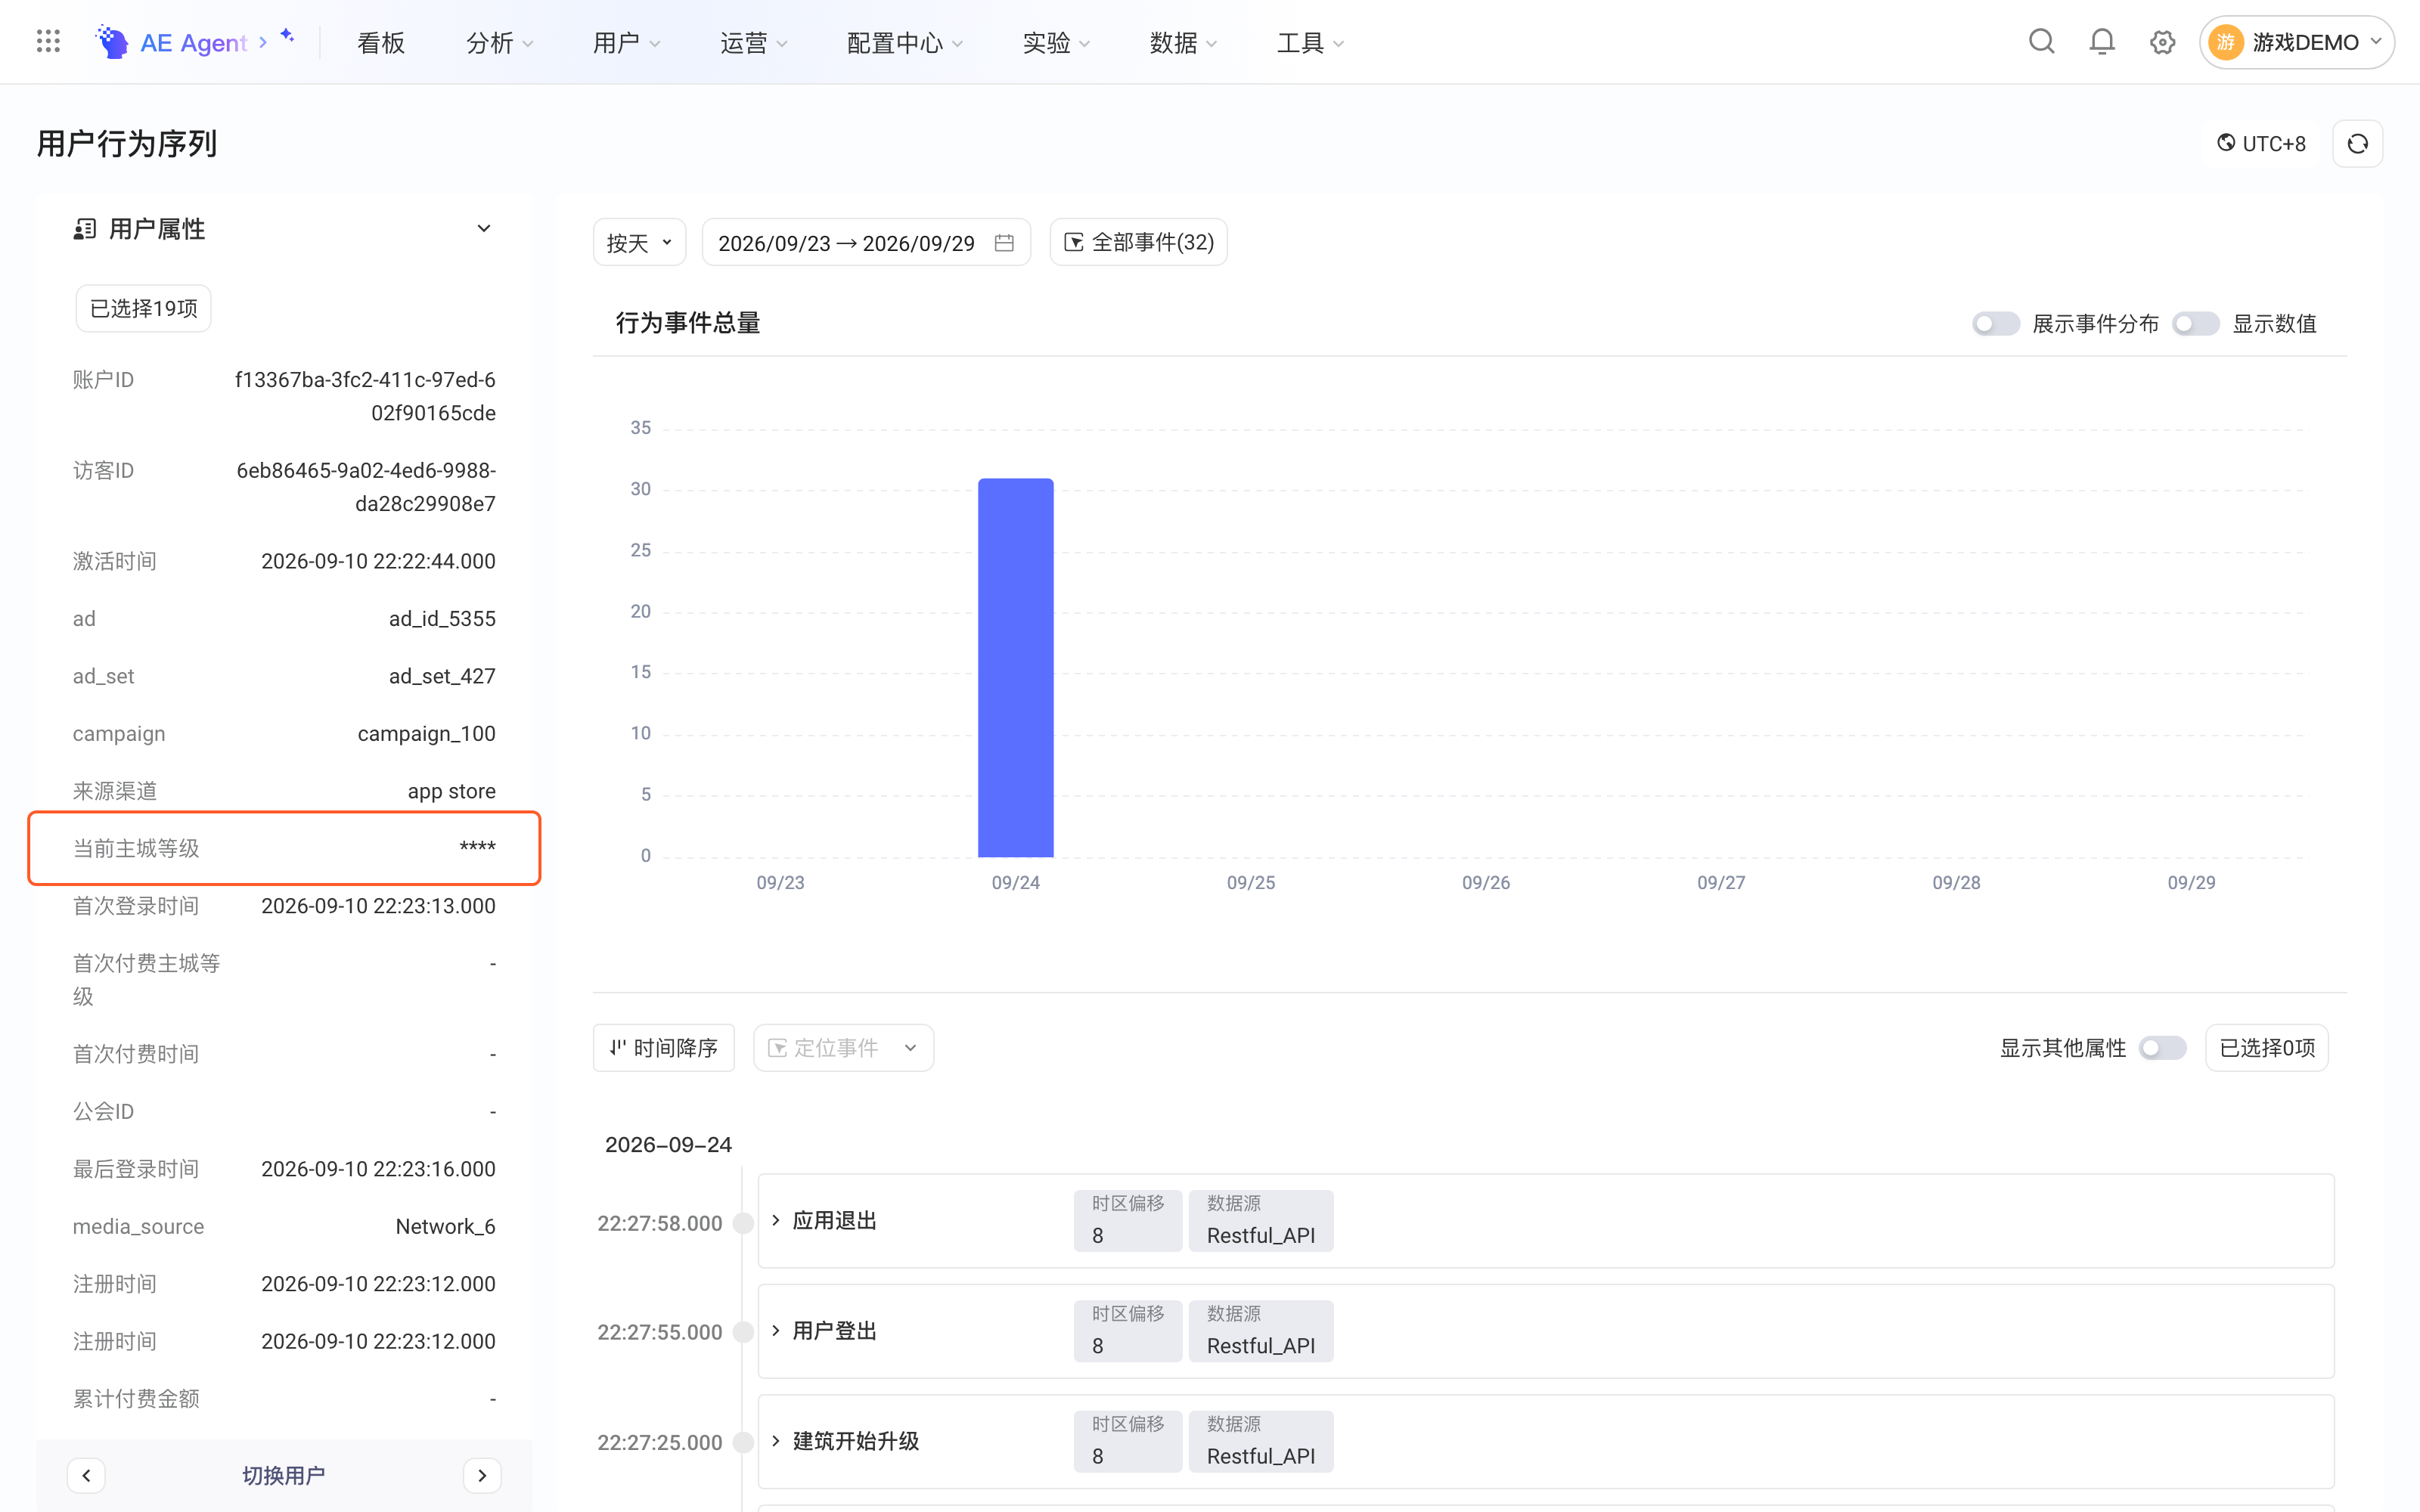Open the 按天 granularity dropdown
This screenshot has width=2420, height=1512.
point(639,243)
